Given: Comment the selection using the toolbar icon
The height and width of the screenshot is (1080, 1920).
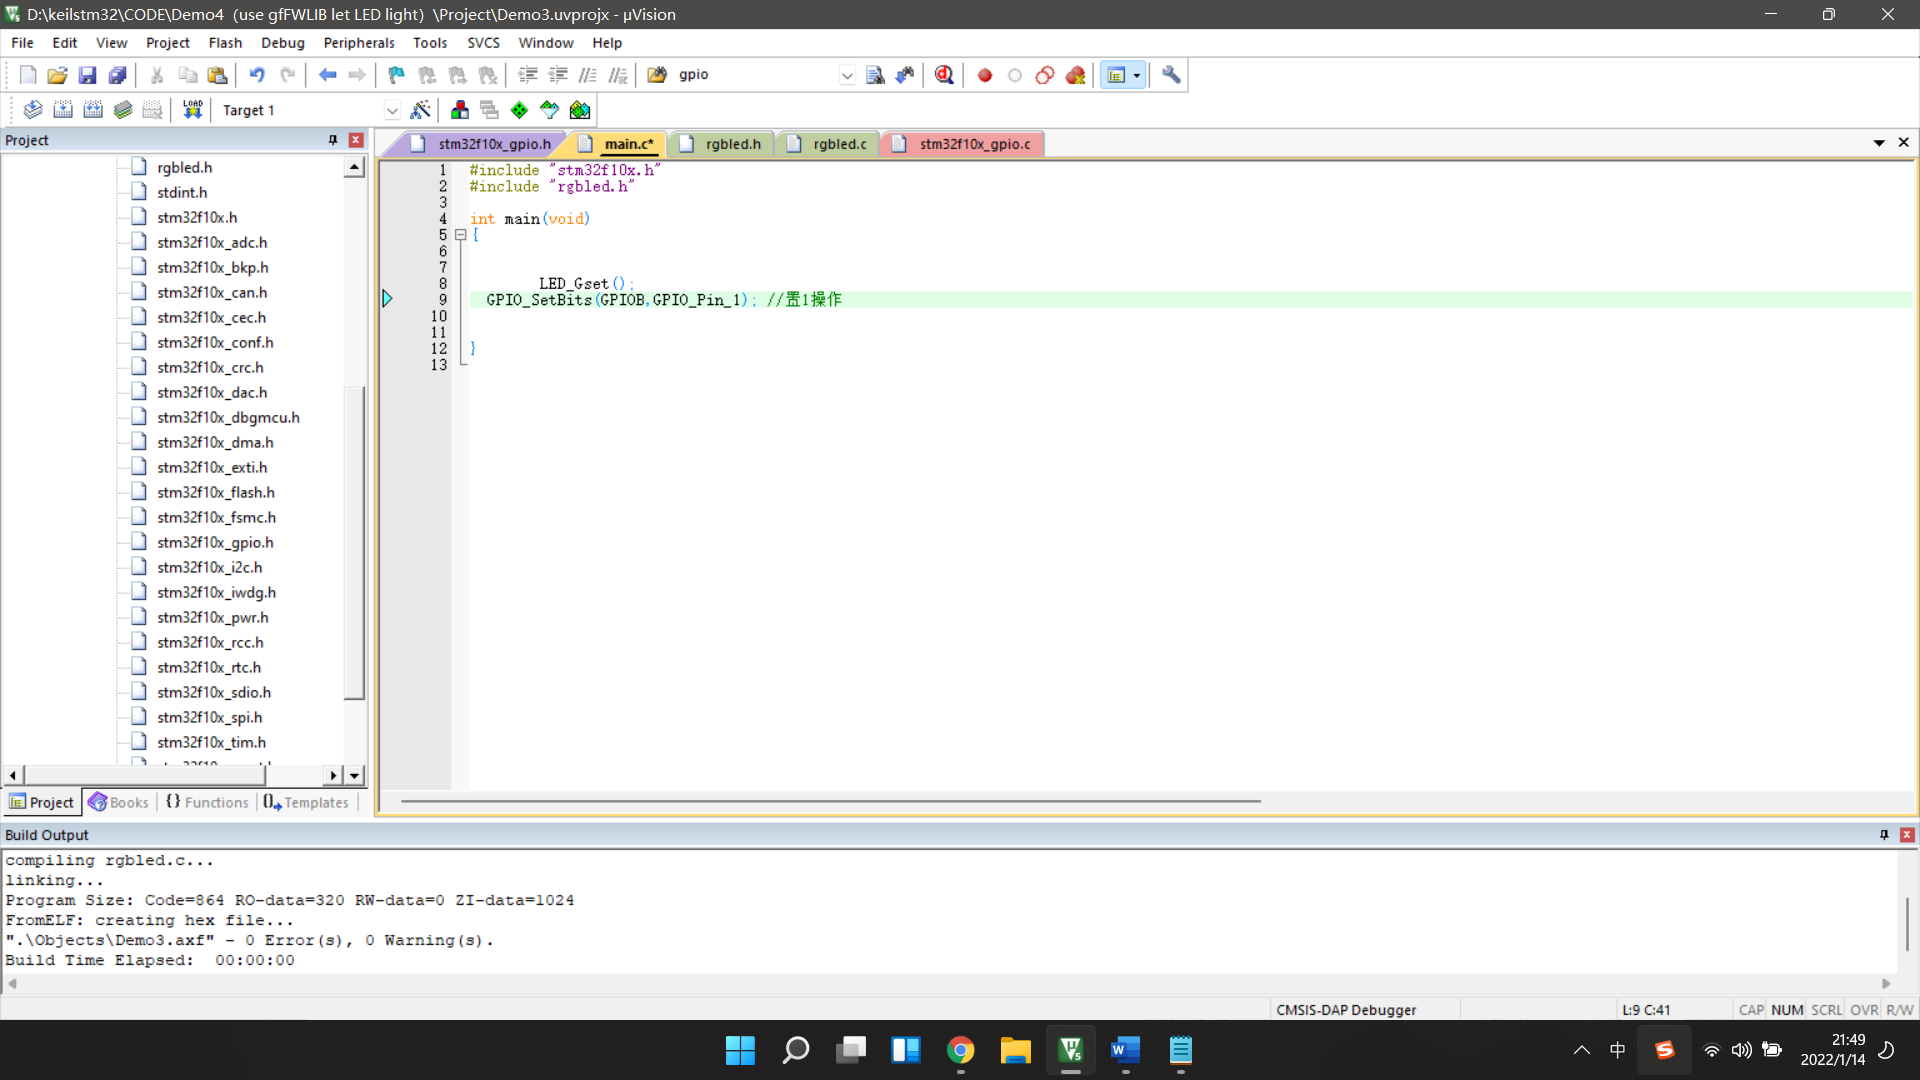Looking at the screenshot, I should (588, 75).
